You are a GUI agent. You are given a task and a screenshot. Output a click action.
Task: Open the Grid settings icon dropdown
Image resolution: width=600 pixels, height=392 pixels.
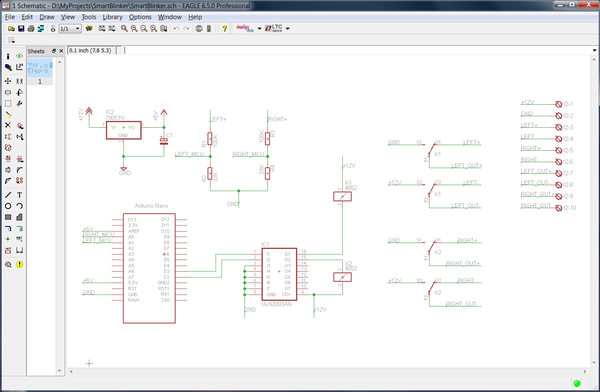tap(11, 40)
